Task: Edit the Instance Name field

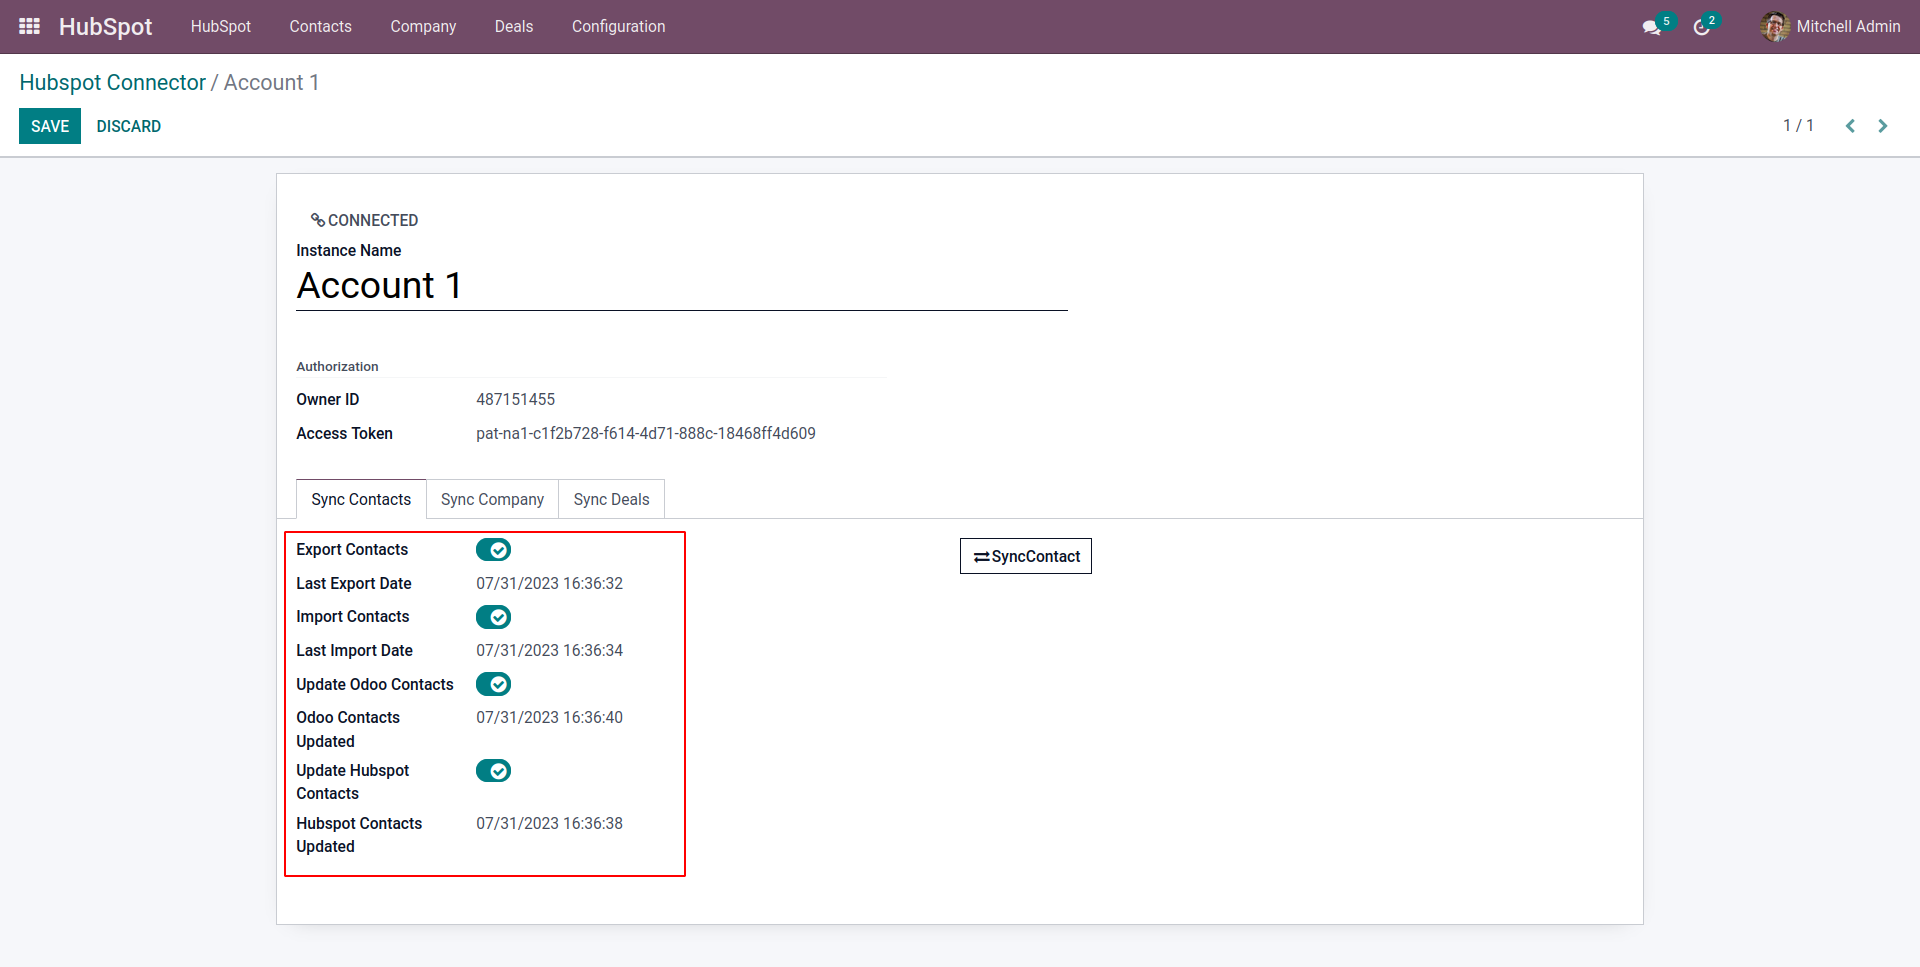Action: point(682,286)
